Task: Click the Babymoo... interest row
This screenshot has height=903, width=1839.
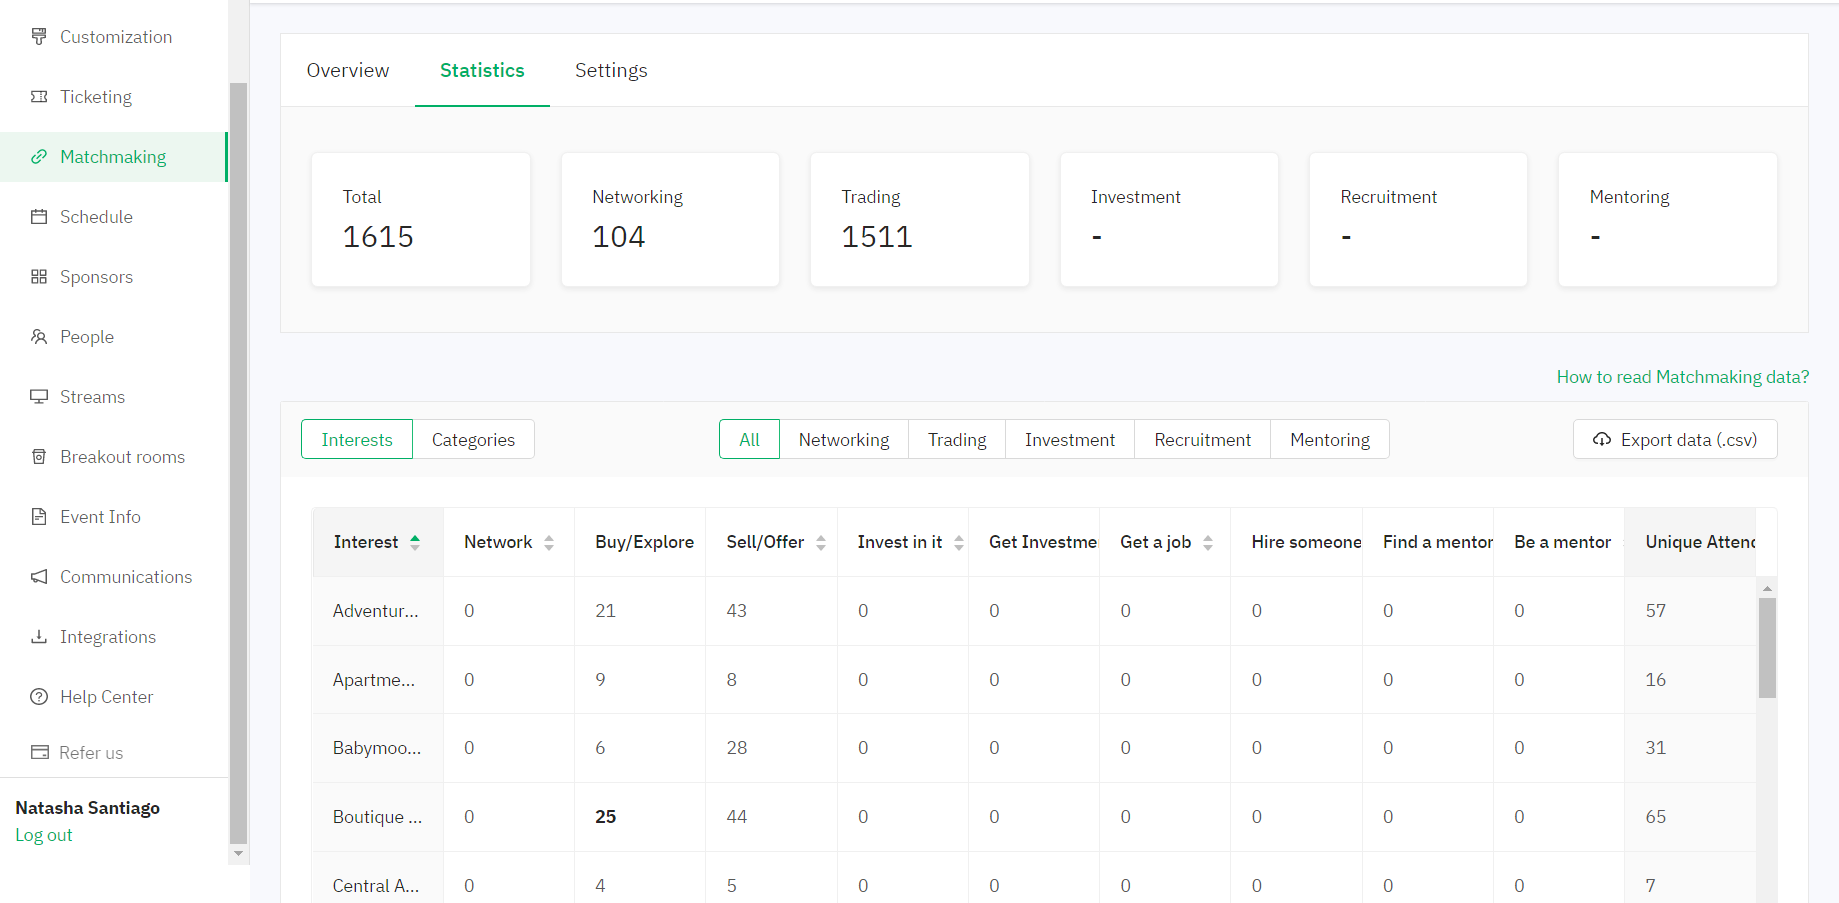Action: (x=1034, y=748)
